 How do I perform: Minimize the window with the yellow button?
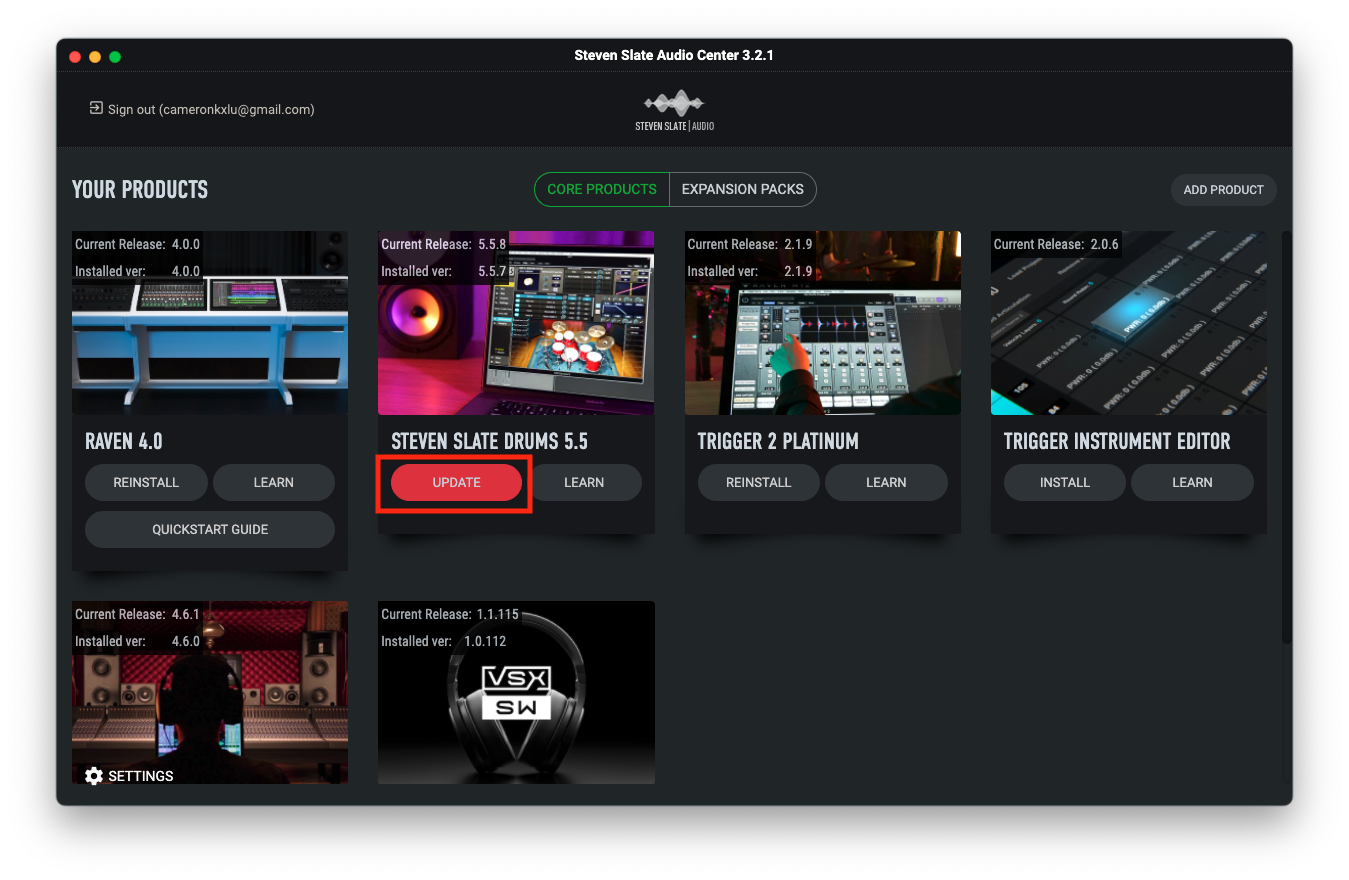coord(95,57)
